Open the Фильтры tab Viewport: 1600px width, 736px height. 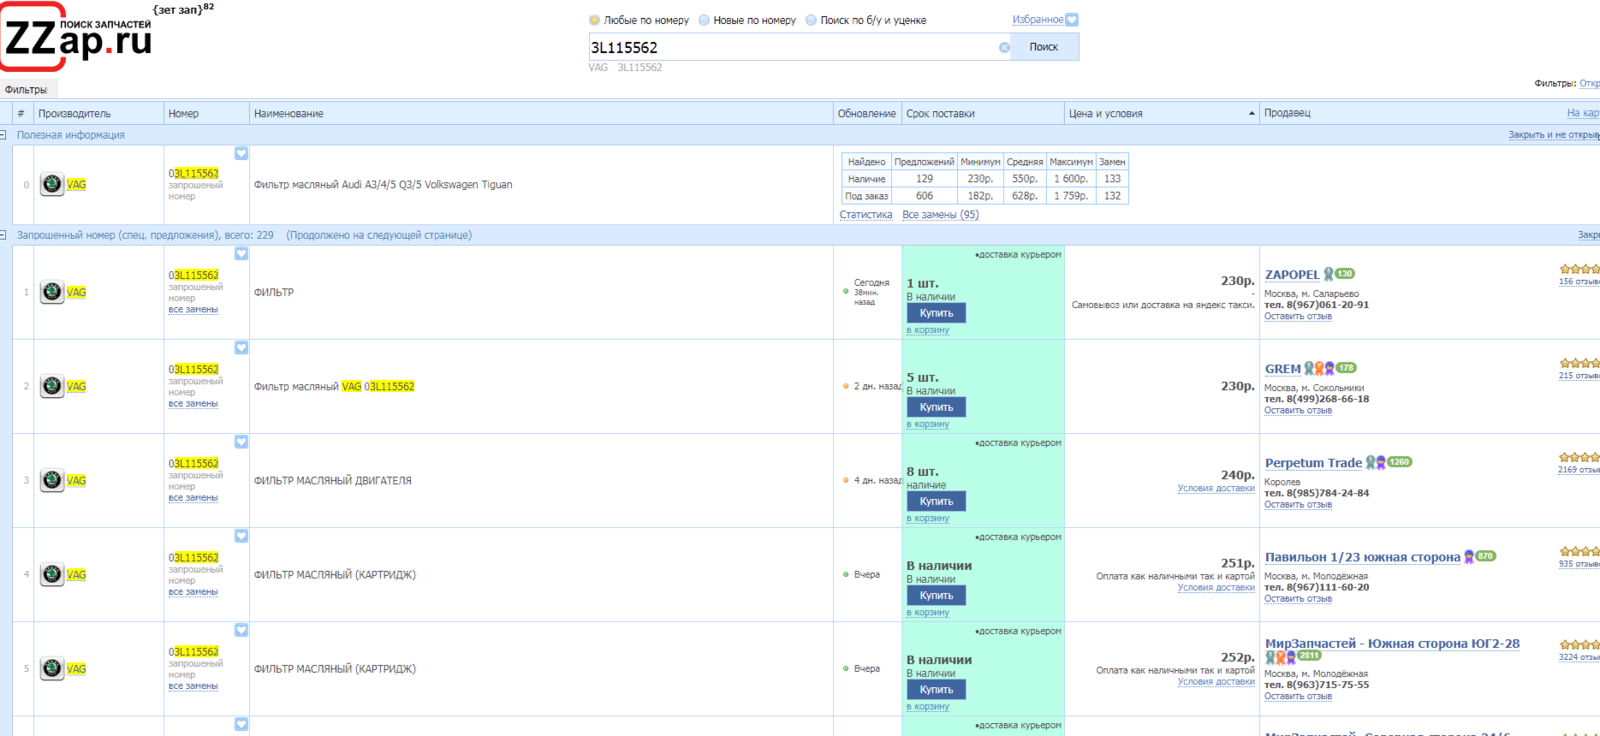(26, 90)
